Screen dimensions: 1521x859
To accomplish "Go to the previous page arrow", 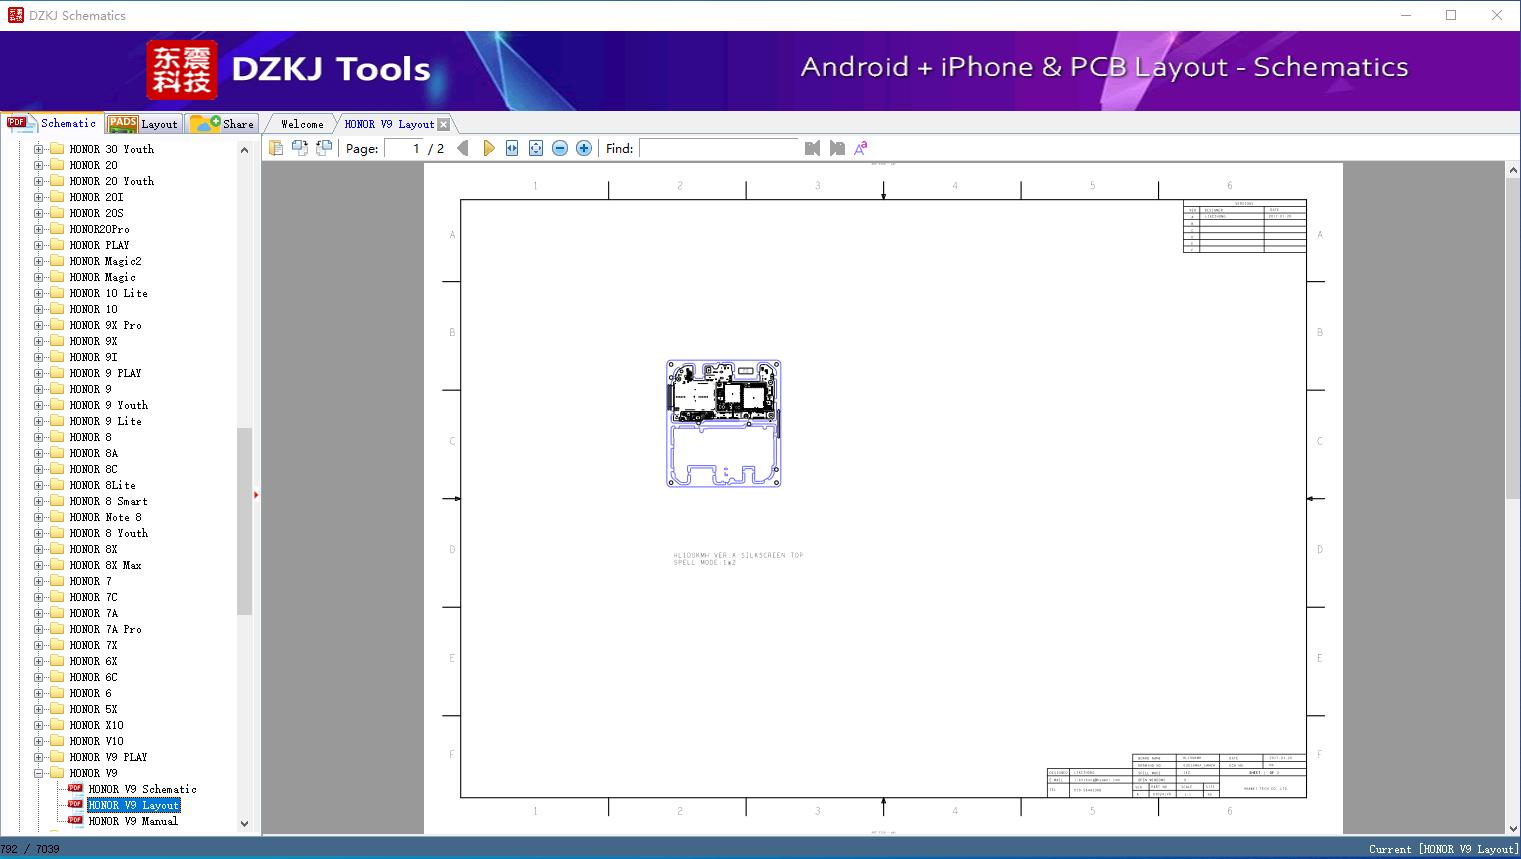I will 463,148.
